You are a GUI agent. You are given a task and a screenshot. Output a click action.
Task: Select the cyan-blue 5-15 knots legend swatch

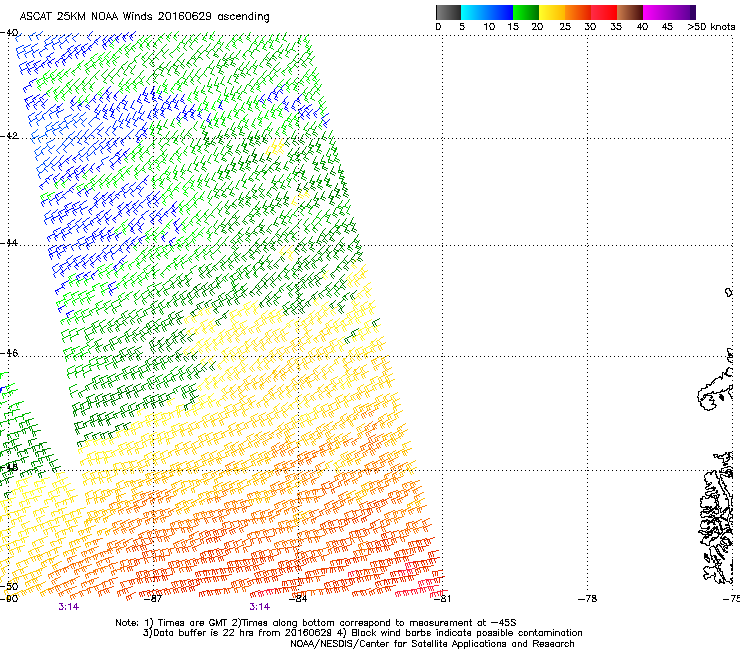(487, 12)
